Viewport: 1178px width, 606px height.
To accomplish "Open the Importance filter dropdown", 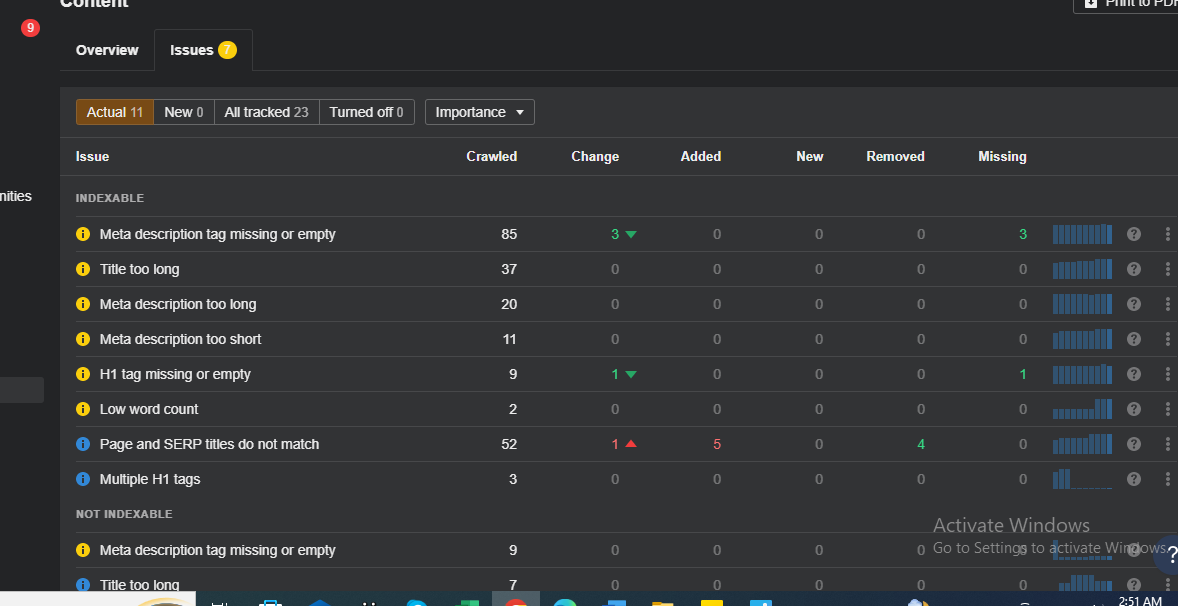I will coord(479,112).
